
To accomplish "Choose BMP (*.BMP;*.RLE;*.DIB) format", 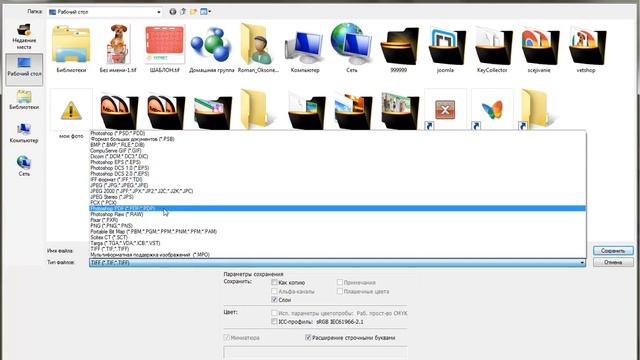I will tap(338, 144).
